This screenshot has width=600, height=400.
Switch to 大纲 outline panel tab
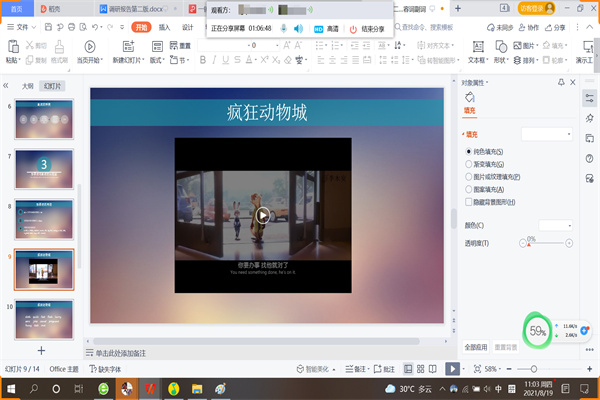click(x=28, y=87)
